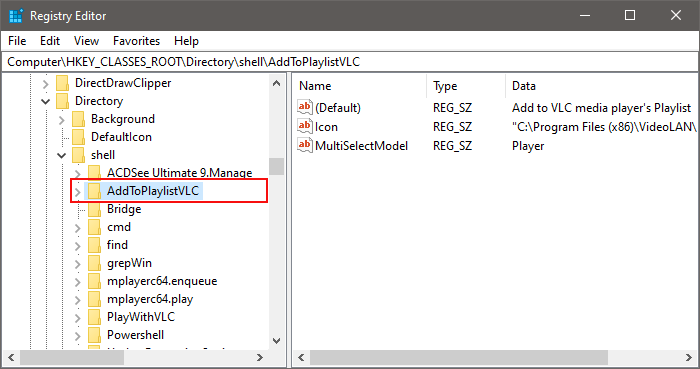
Task: Select the DefaultIcon key label
Action: pos(121,137)
